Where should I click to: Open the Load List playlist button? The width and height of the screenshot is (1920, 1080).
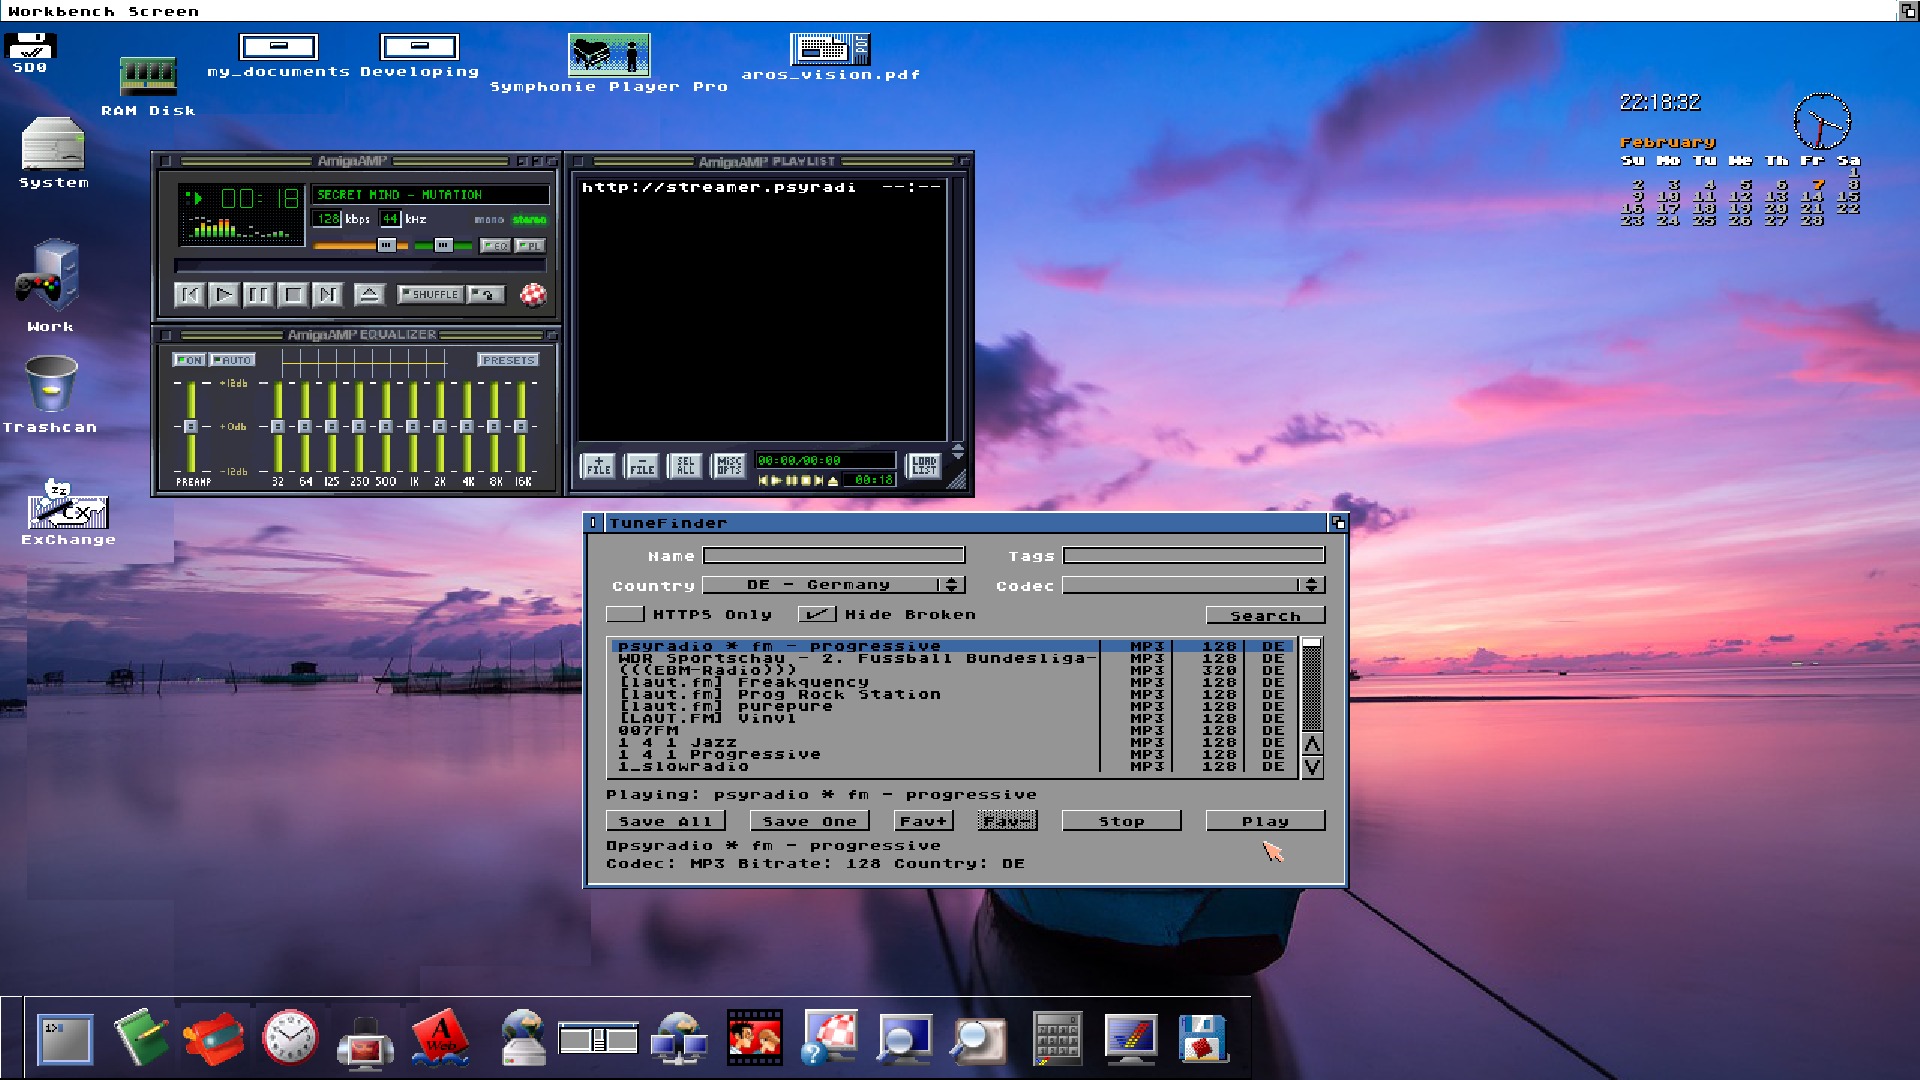click(x=923, y=465)
